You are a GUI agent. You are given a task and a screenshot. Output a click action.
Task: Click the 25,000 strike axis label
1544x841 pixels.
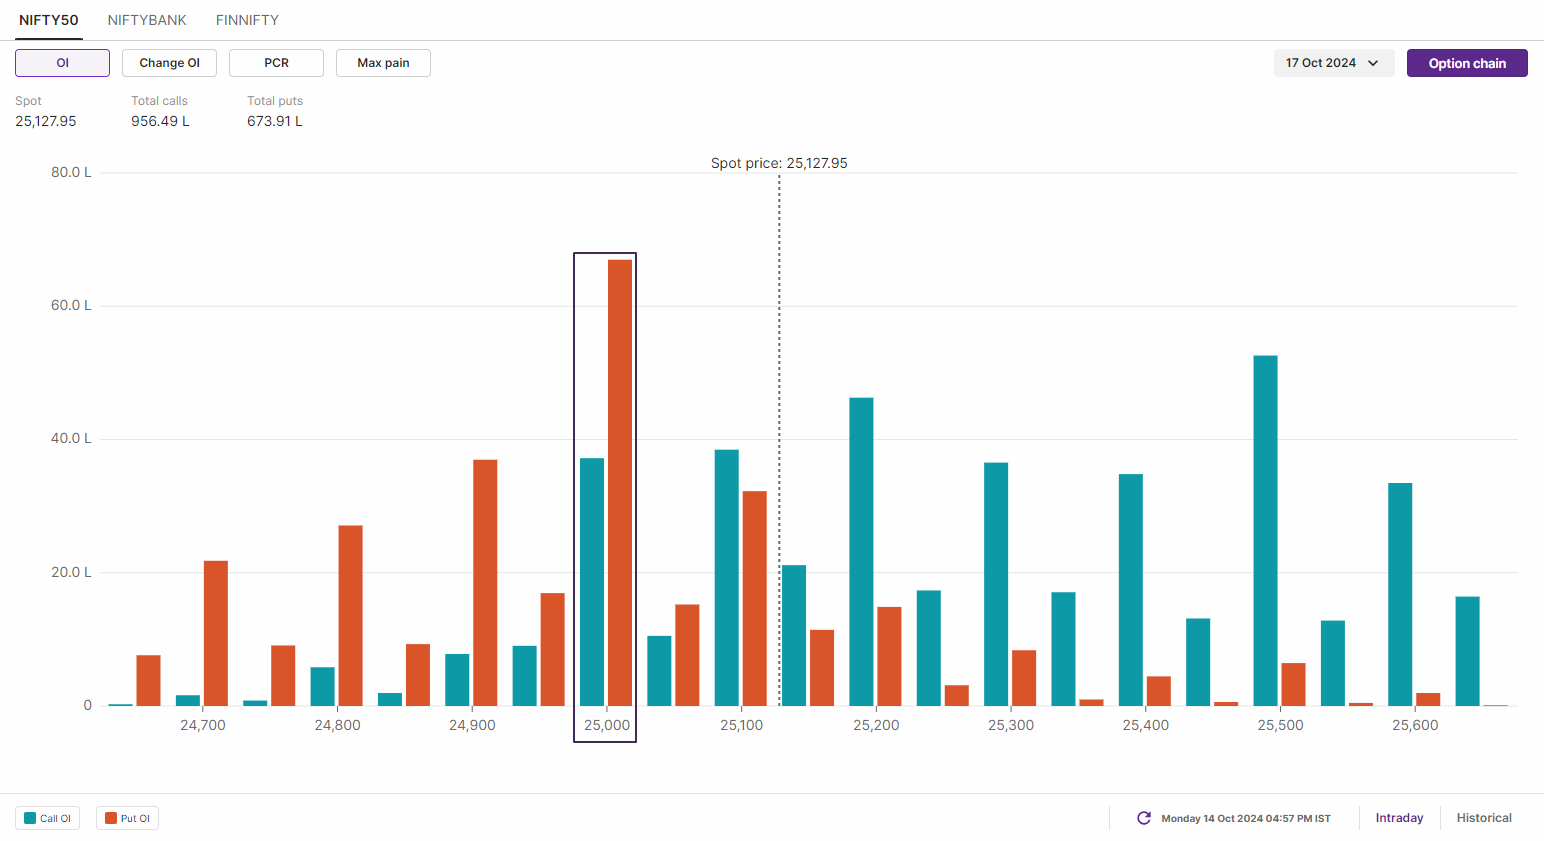[x=607, y=725]
